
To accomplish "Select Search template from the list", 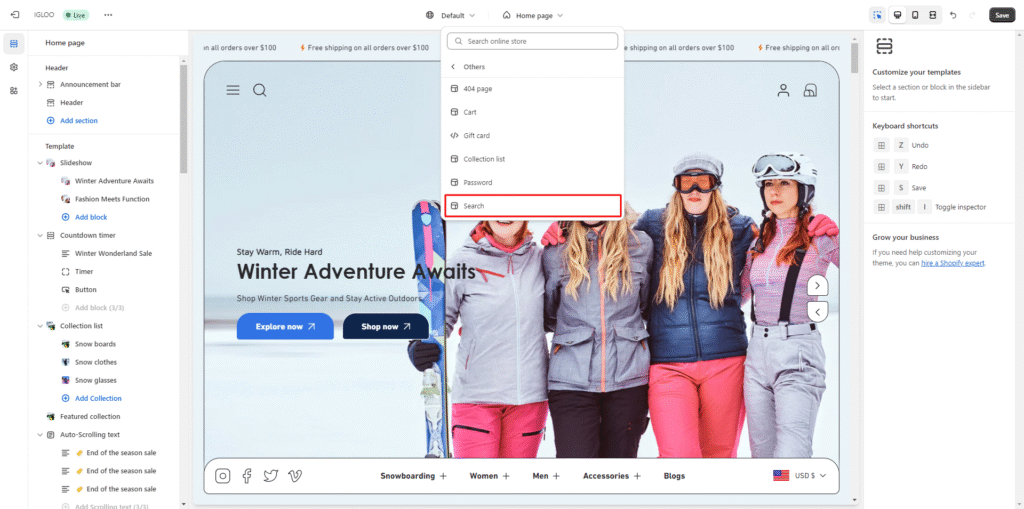I will (x=533, y=206).
